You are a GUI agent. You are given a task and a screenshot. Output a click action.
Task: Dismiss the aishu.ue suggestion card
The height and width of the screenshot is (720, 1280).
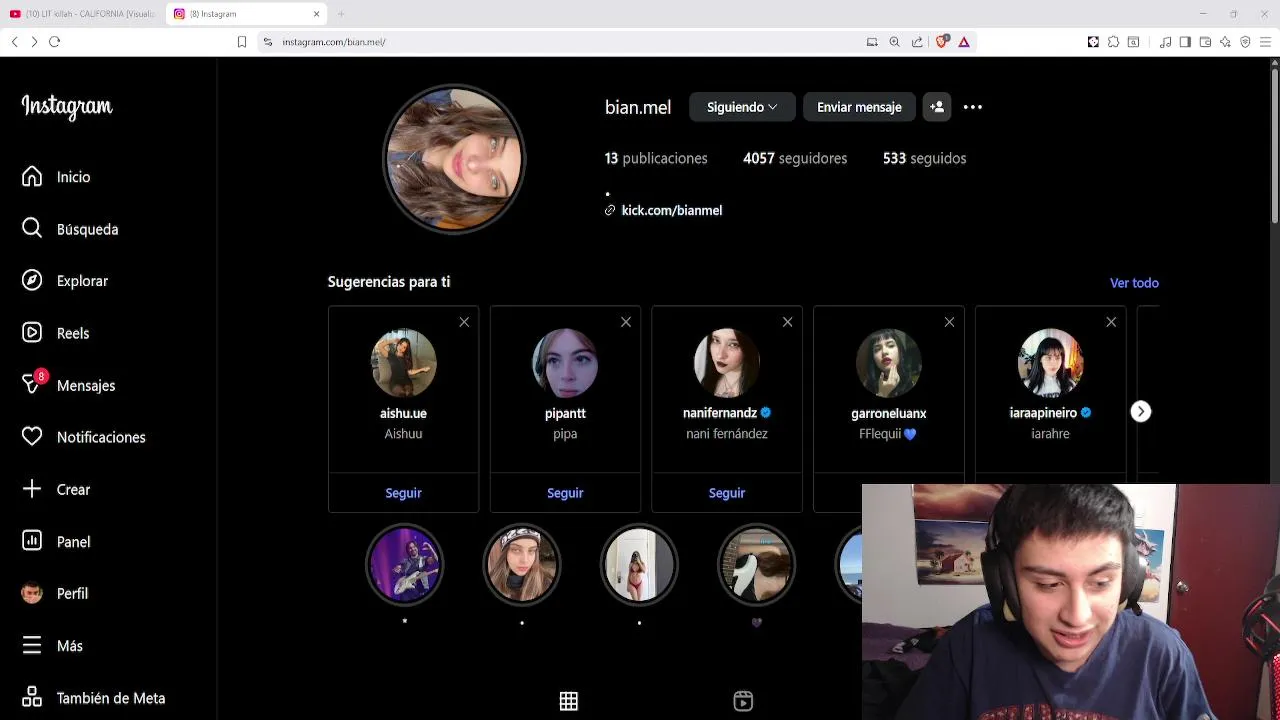[464, 322]
